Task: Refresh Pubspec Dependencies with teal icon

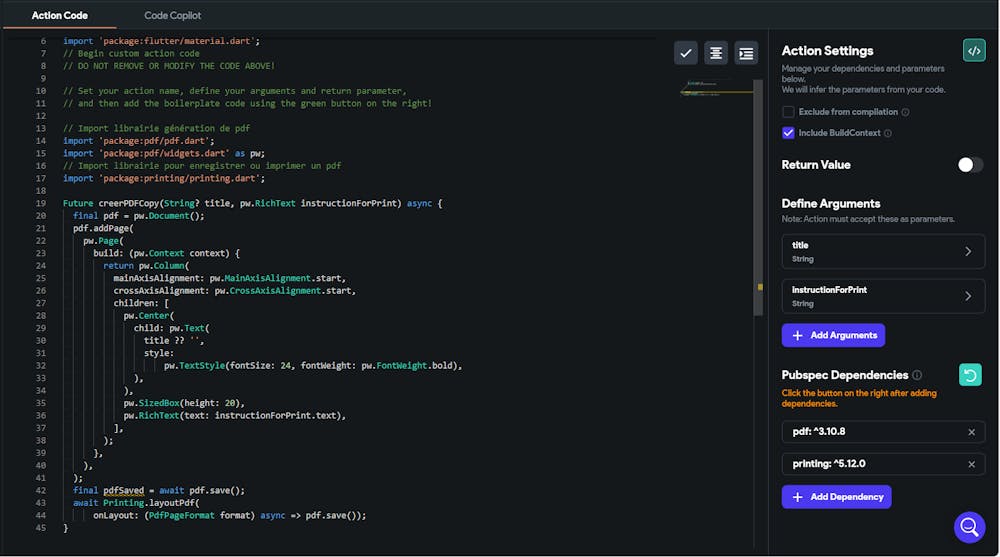Action: [x=970, y=375]
